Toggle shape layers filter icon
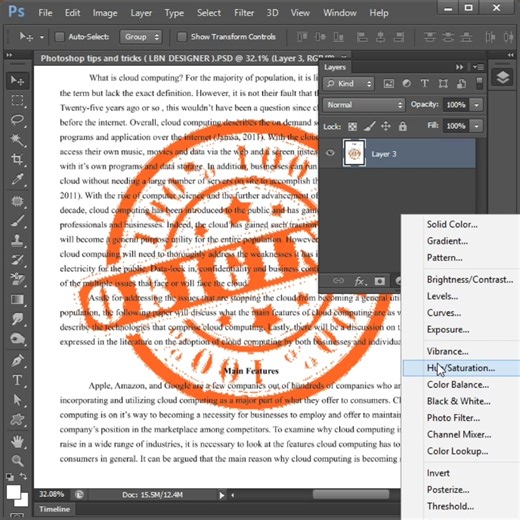Image resolution: width=520 pixels, height=520 pixels. (x=443, y=83)
